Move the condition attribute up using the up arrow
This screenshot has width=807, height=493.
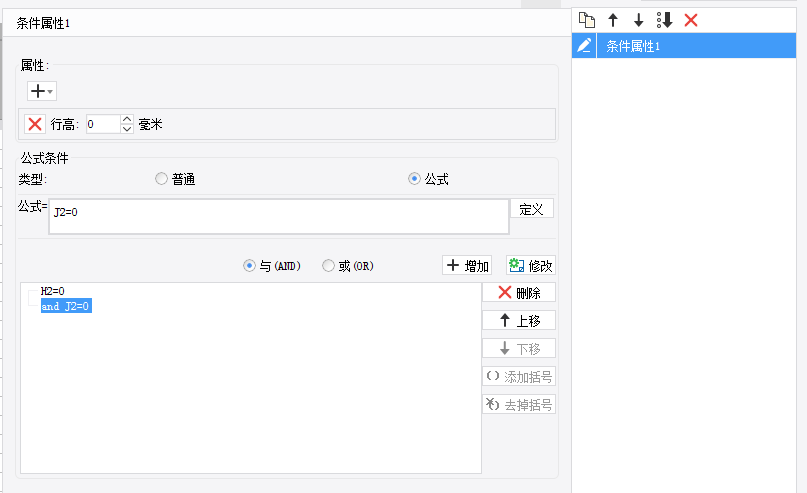pos(612,21)
